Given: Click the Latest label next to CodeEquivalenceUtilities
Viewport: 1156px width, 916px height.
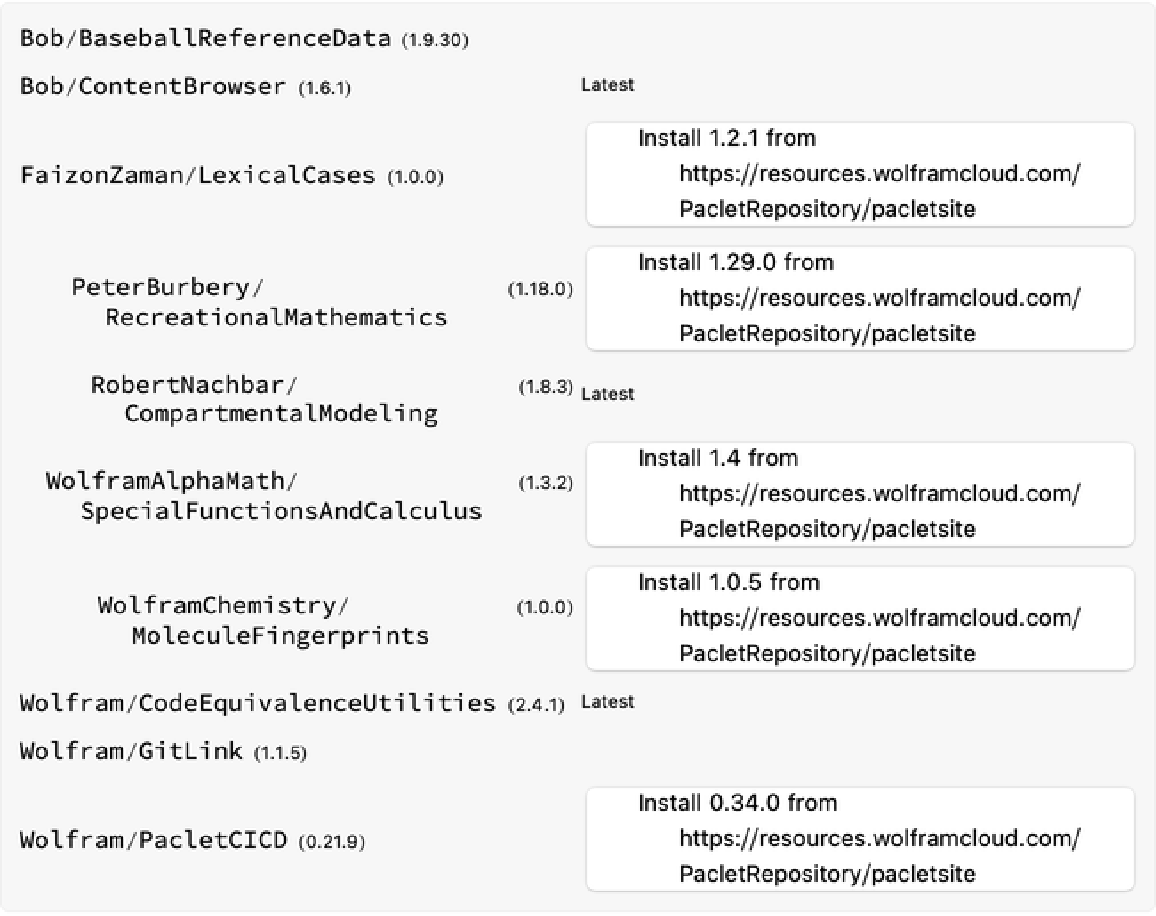Looking at the screenshot, I should [x=607, y=702].
